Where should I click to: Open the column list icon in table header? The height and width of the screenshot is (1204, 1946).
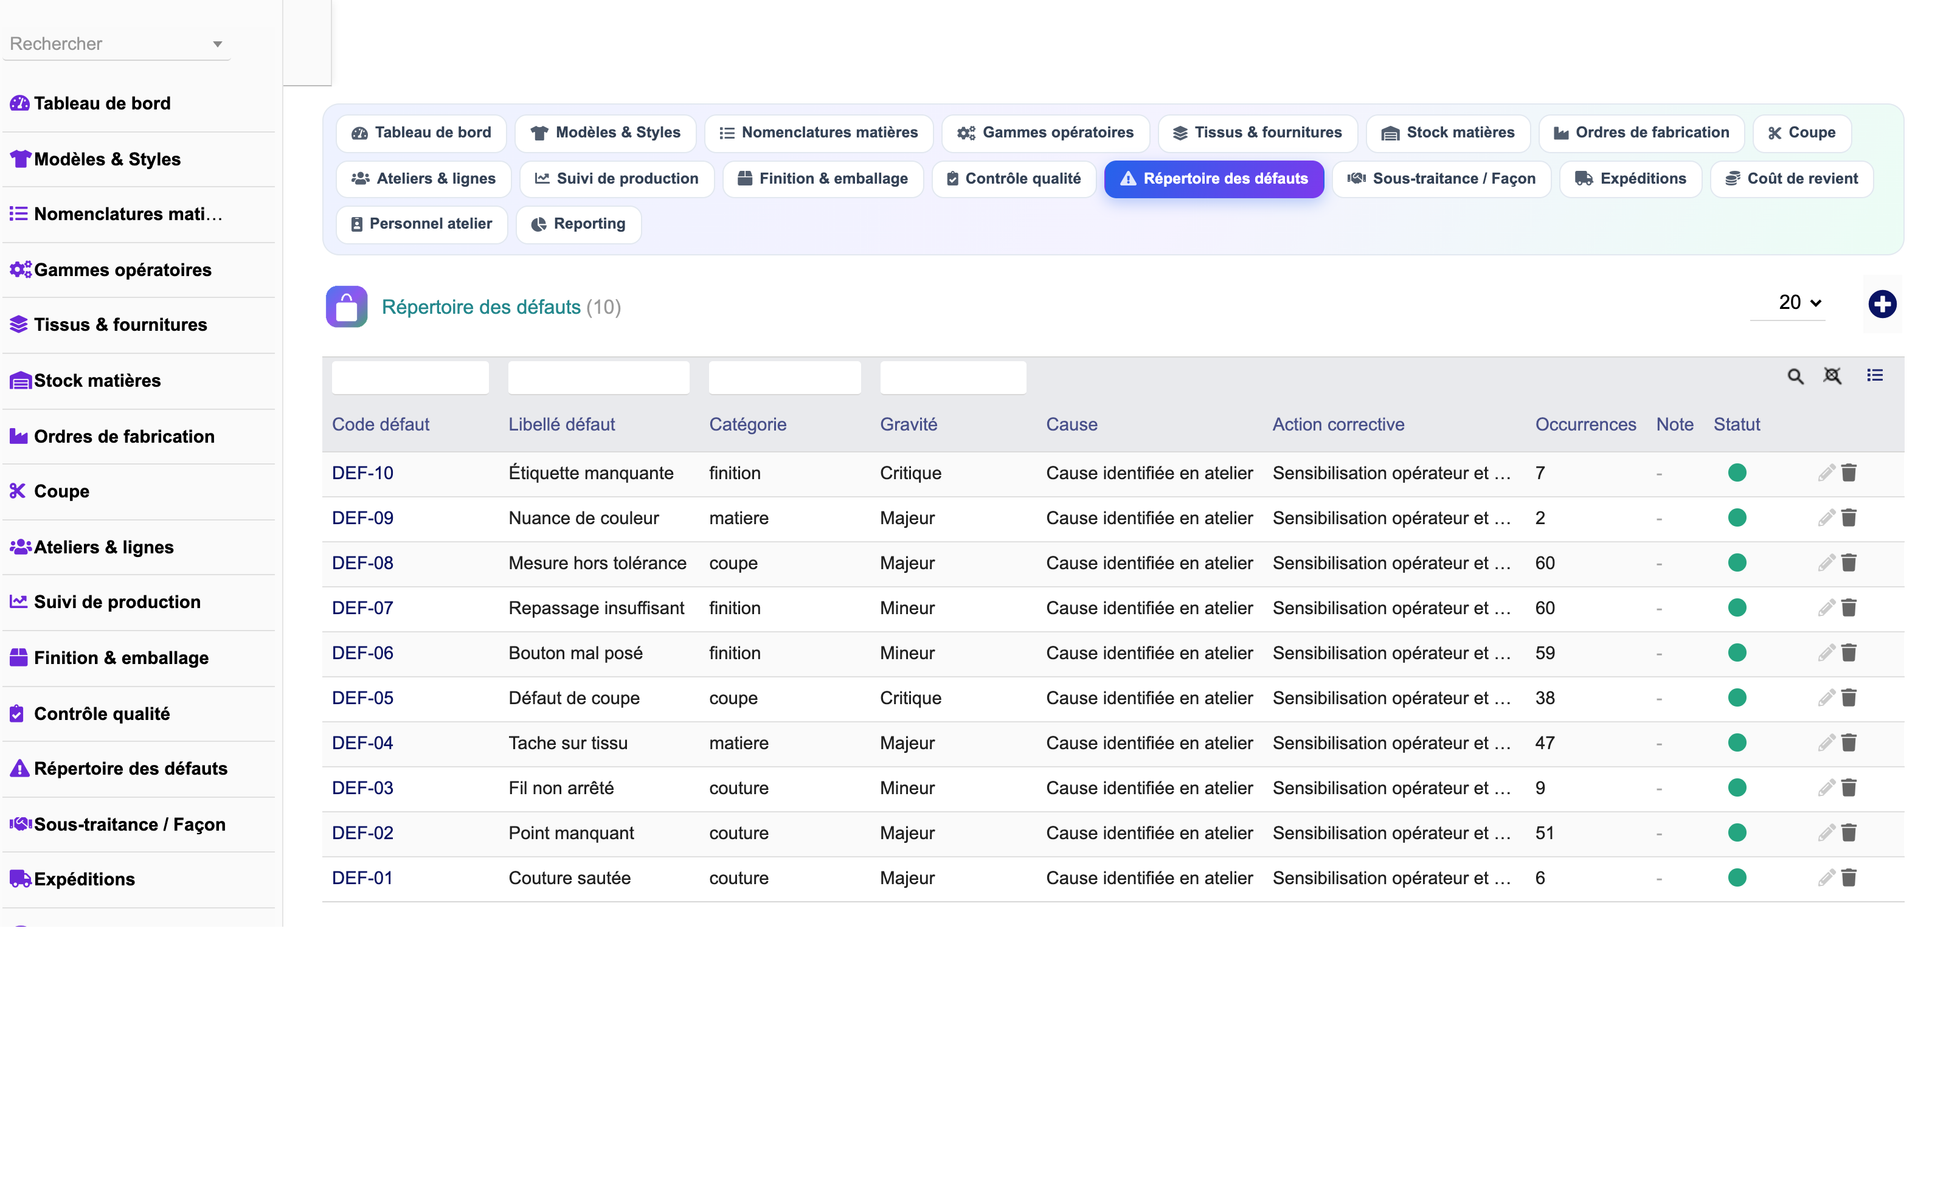[1875, 375]
